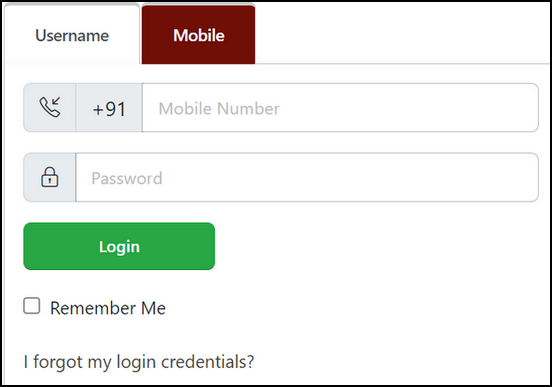Open the forgot login credentials link

139,362
